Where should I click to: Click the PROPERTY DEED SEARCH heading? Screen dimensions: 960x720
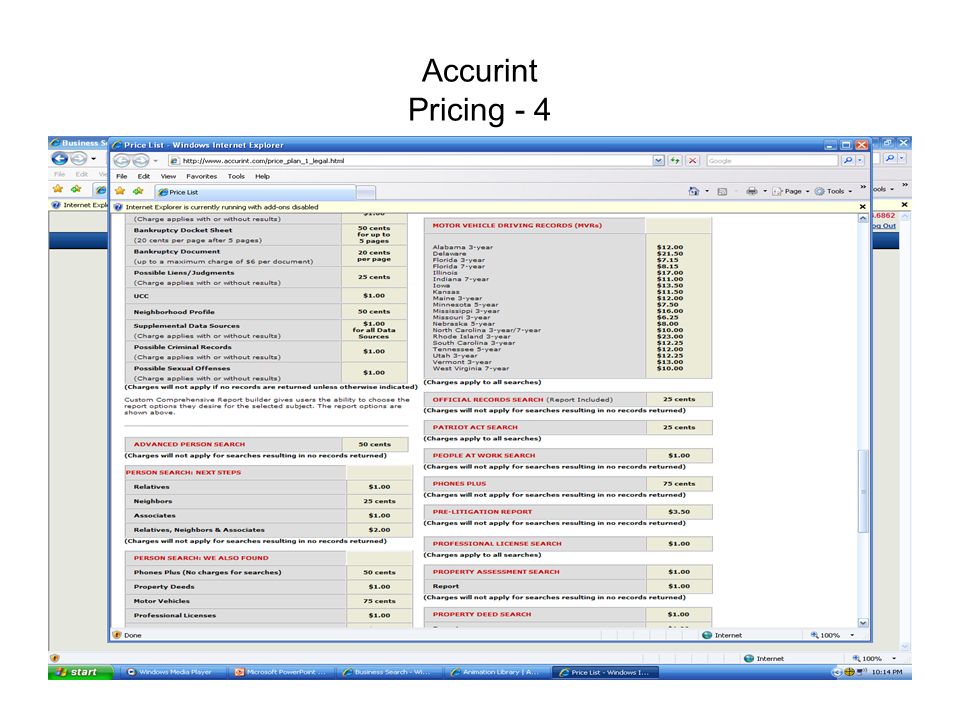[x=482, y=615]
